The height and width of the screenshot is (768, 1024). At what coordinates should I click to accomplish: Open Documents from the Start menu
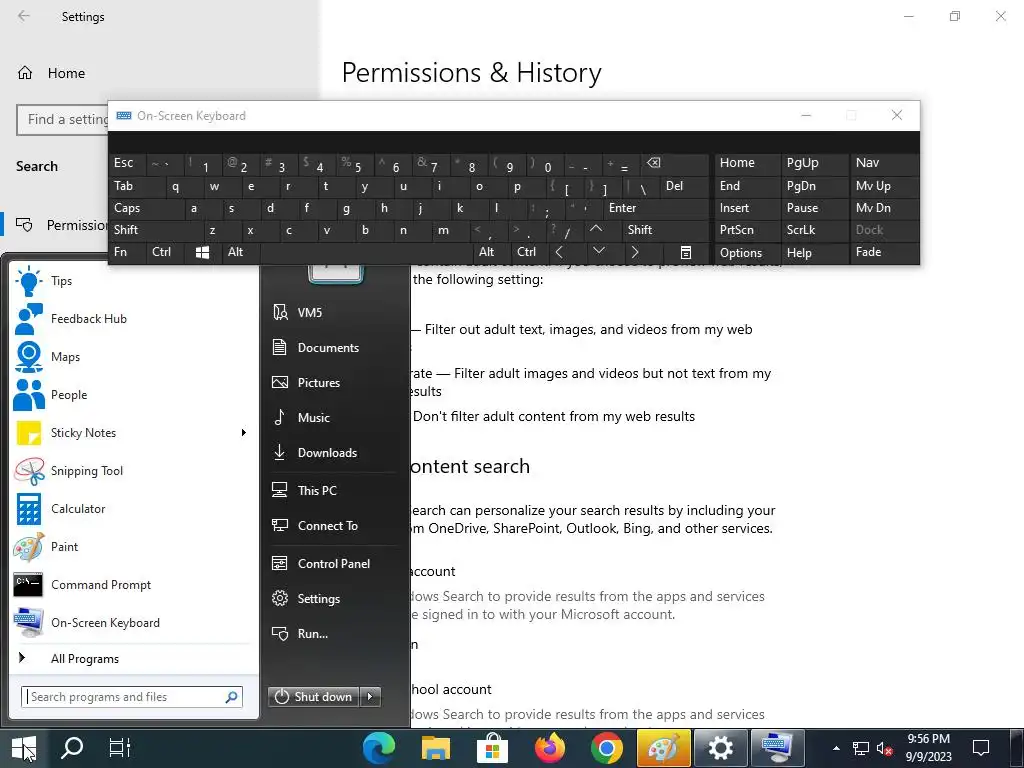[x=333, y=347]
